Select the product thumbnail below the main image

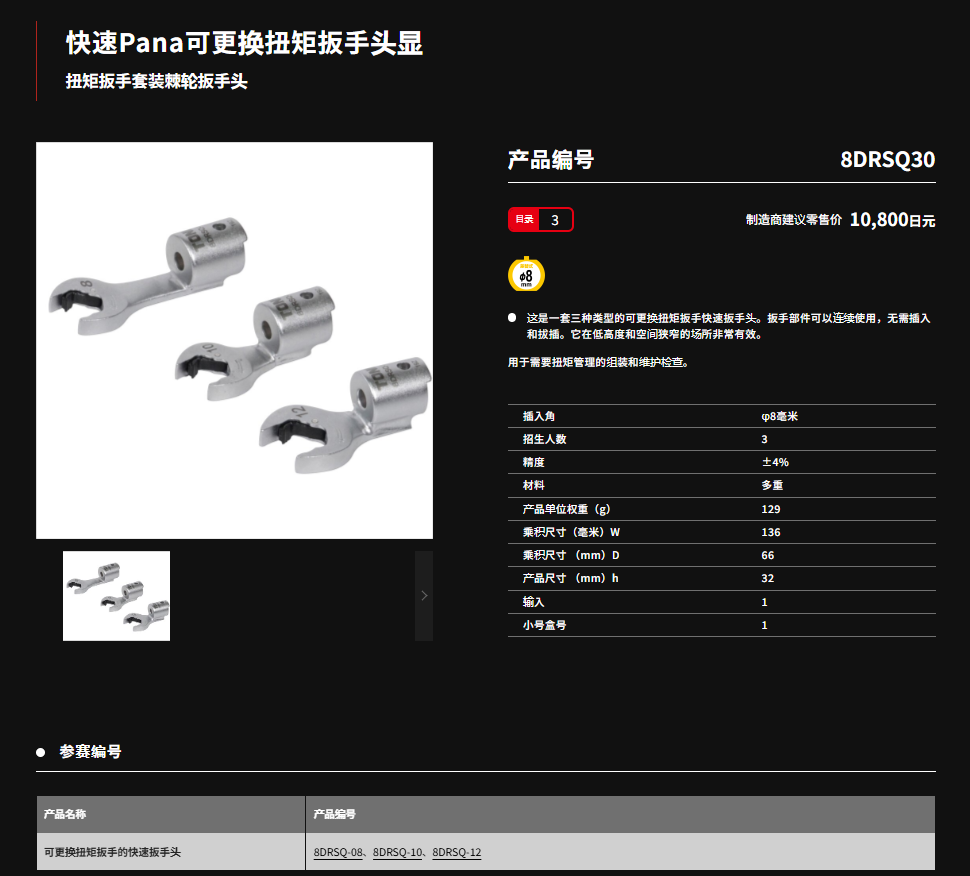[x=116, y=595]
